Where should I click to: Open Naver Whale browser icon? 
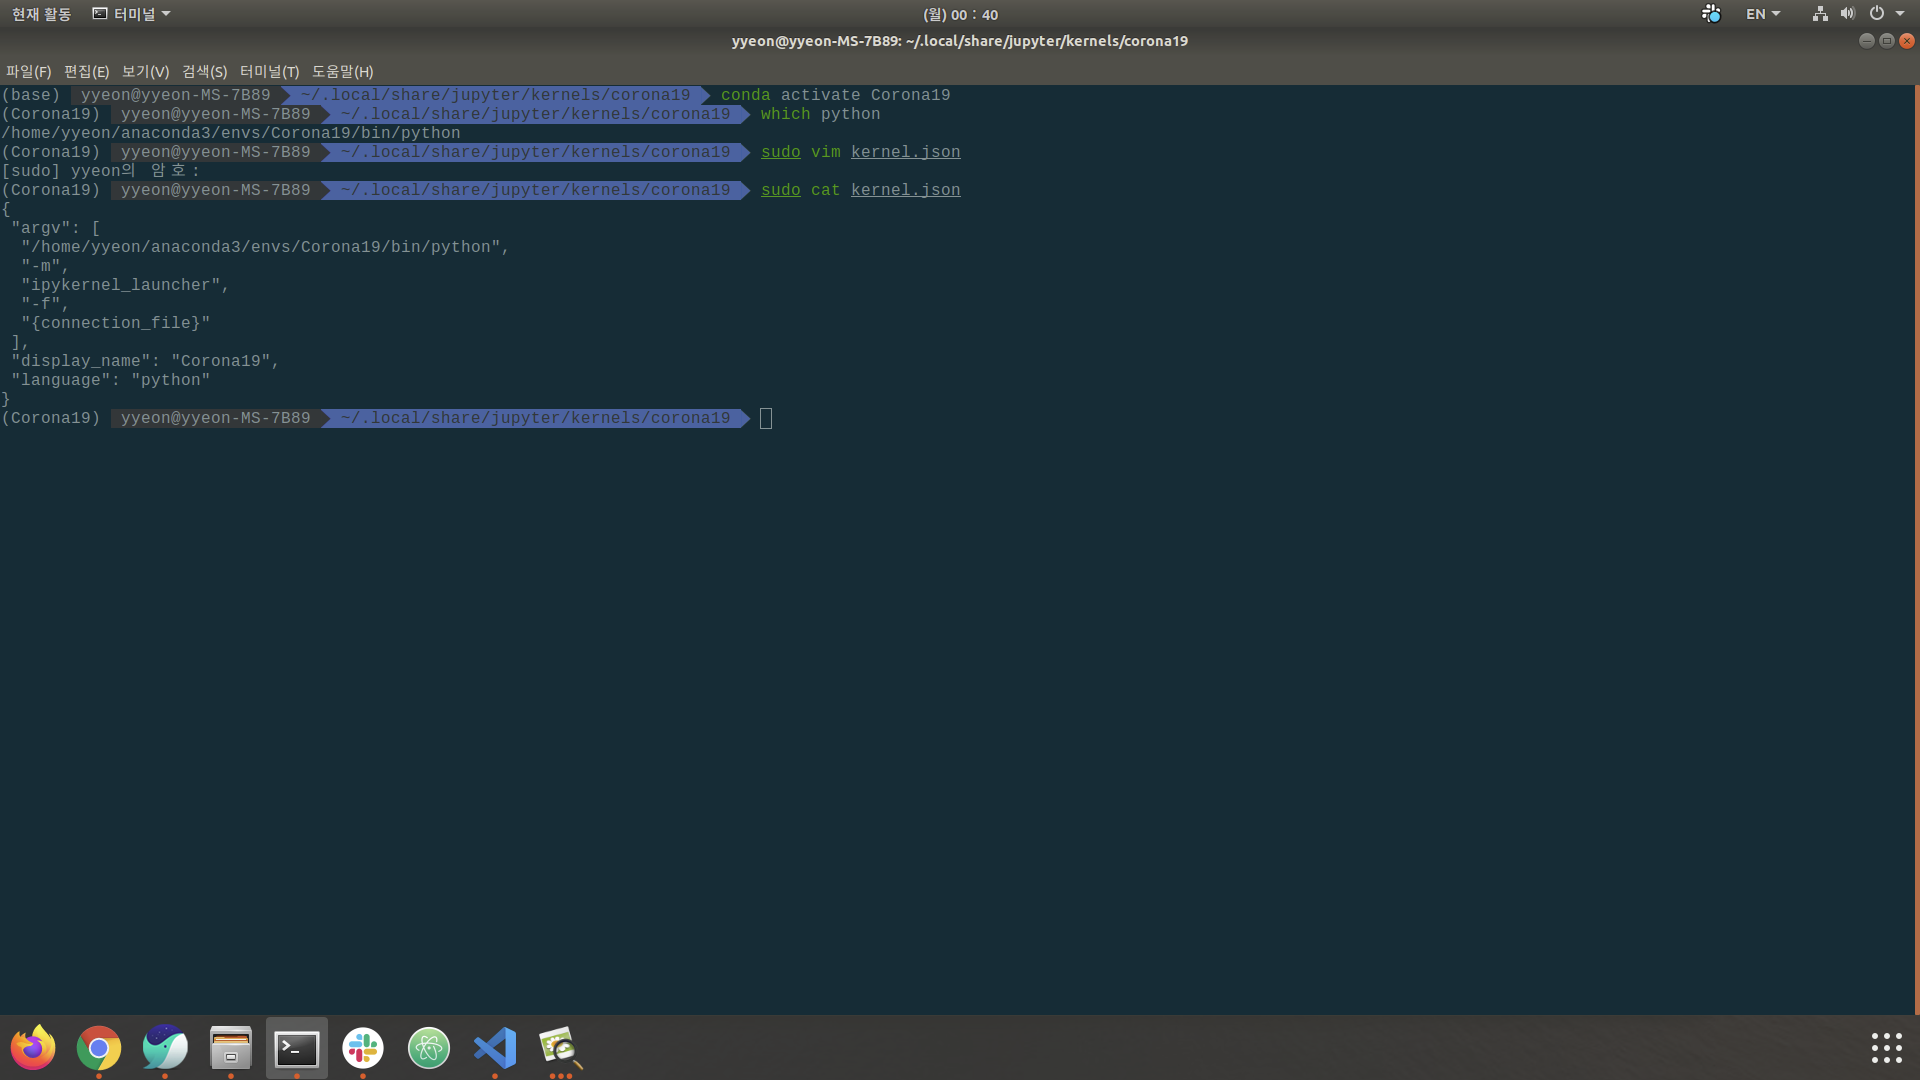tap(165, 1047)
